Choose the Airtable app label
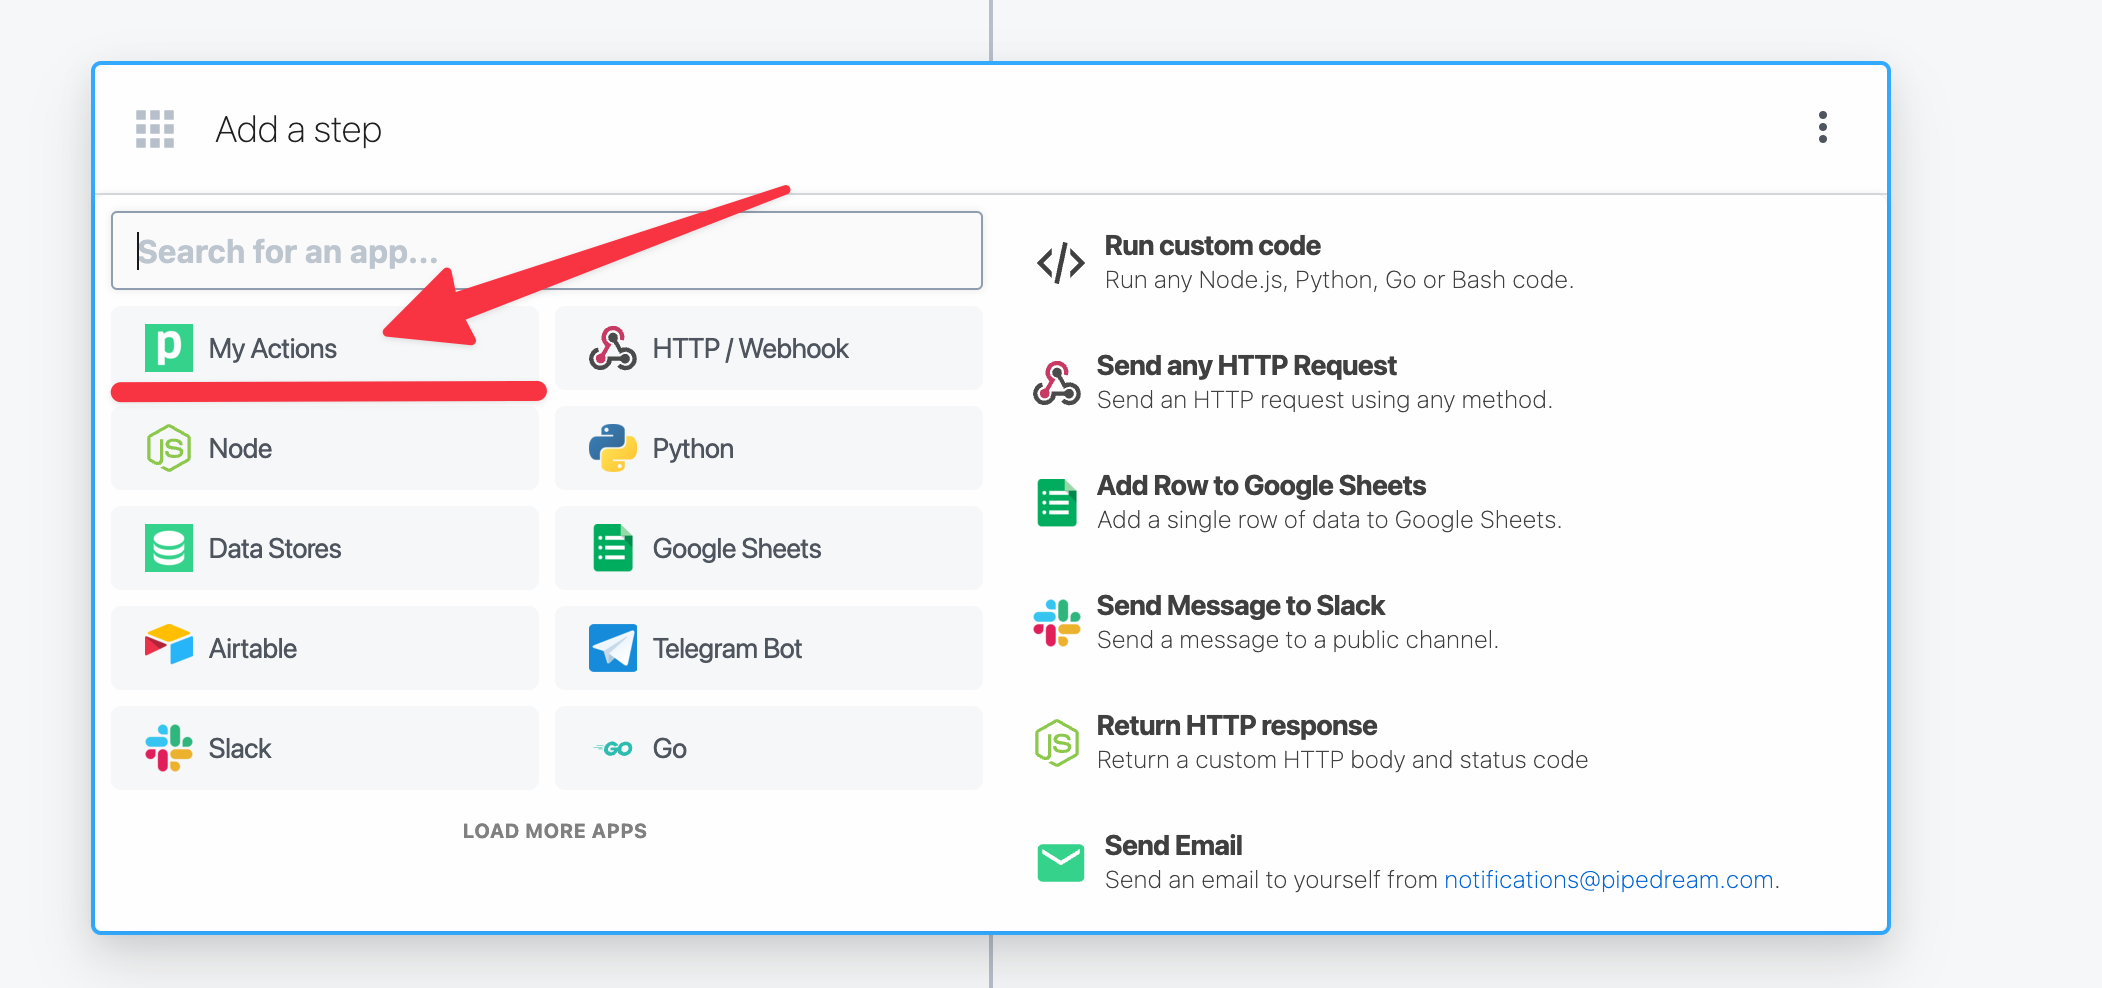The width and height of the screenshot is (2102, 988). [x=253, y=648]
